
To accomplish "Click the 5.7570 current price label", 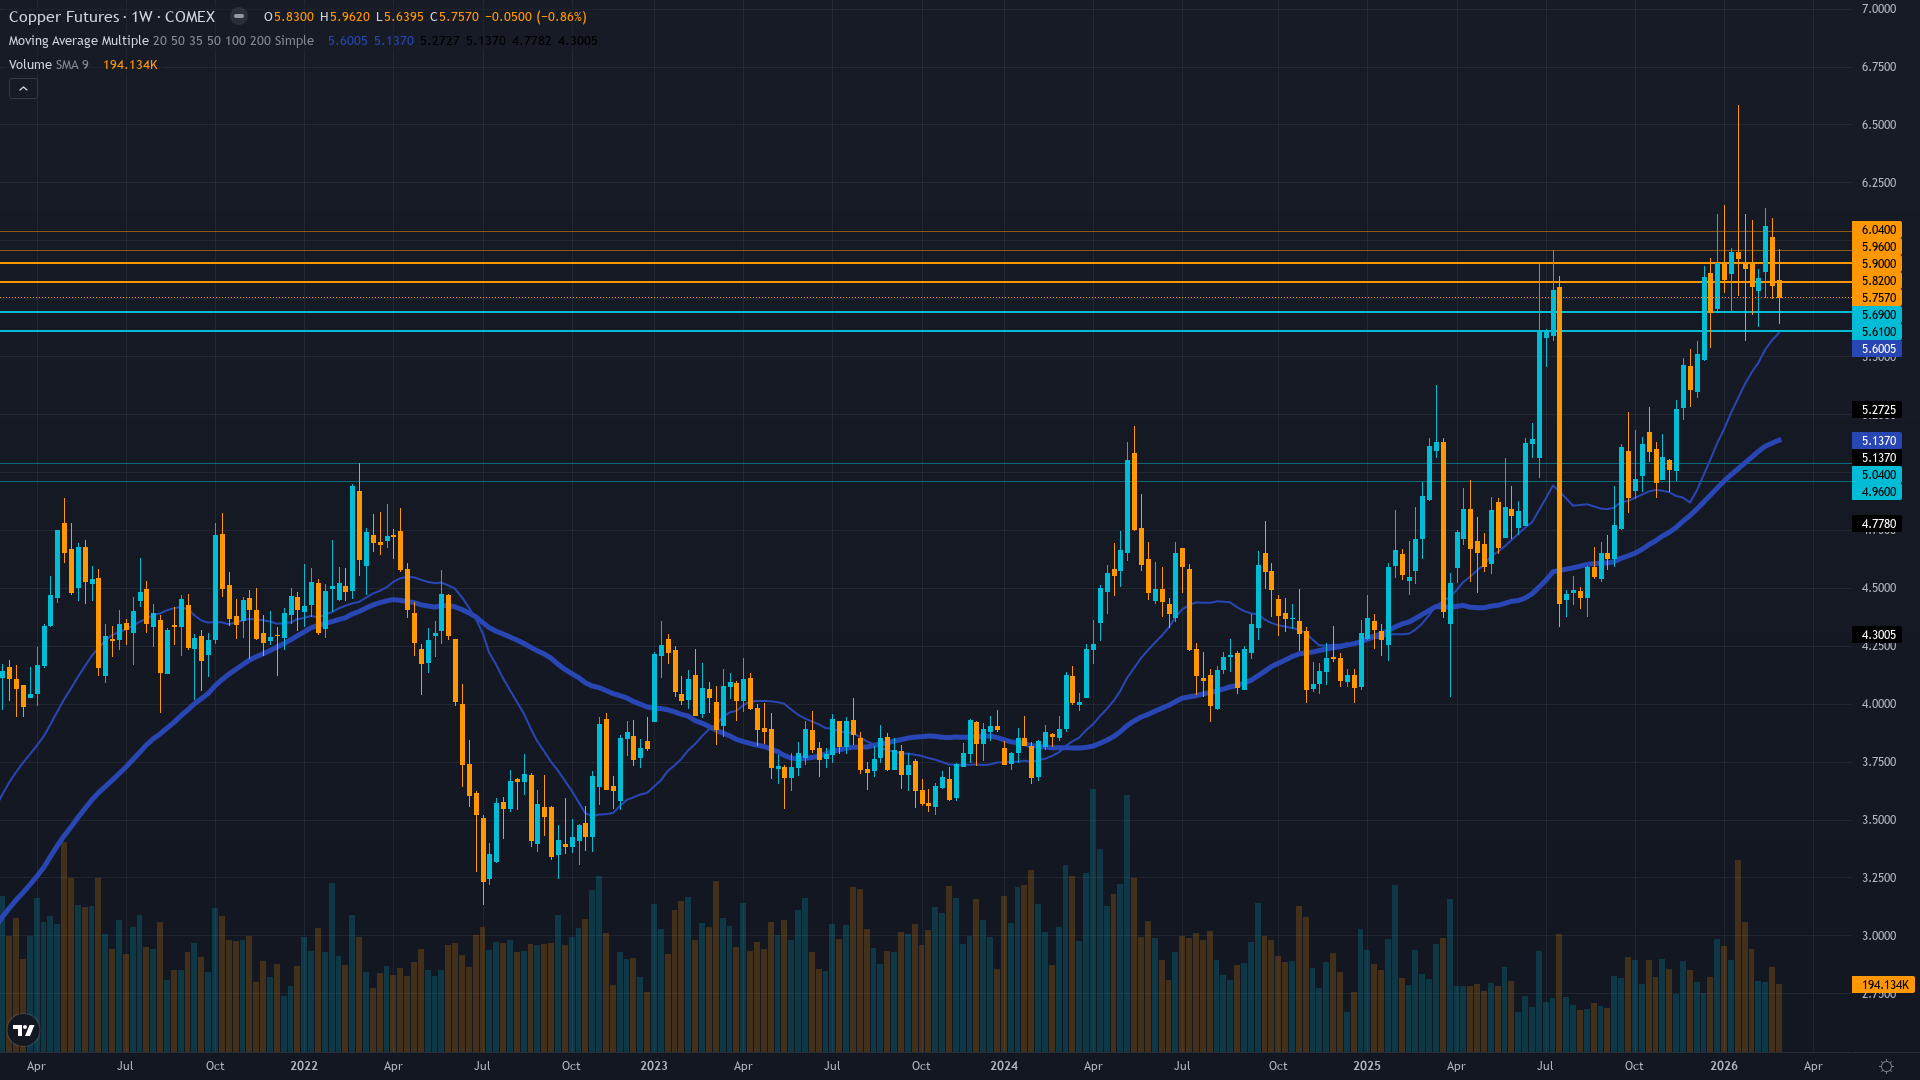I will (1877, 298).
